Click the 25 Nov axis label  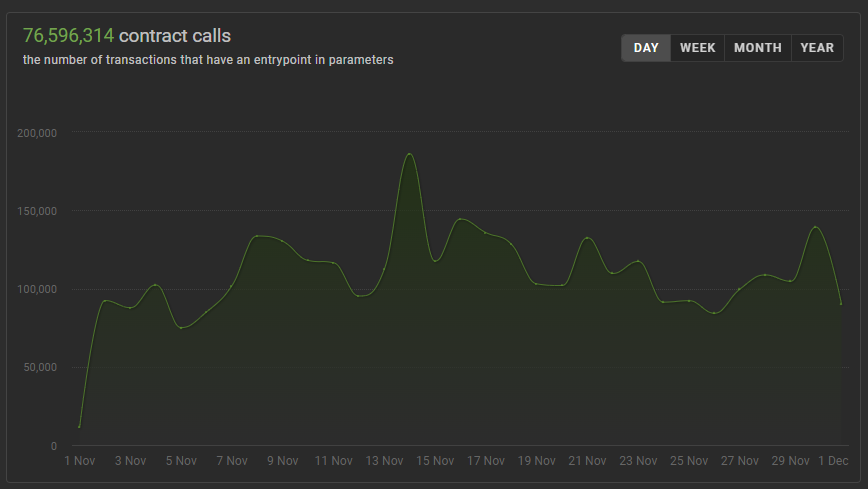(x=689, y=461)
